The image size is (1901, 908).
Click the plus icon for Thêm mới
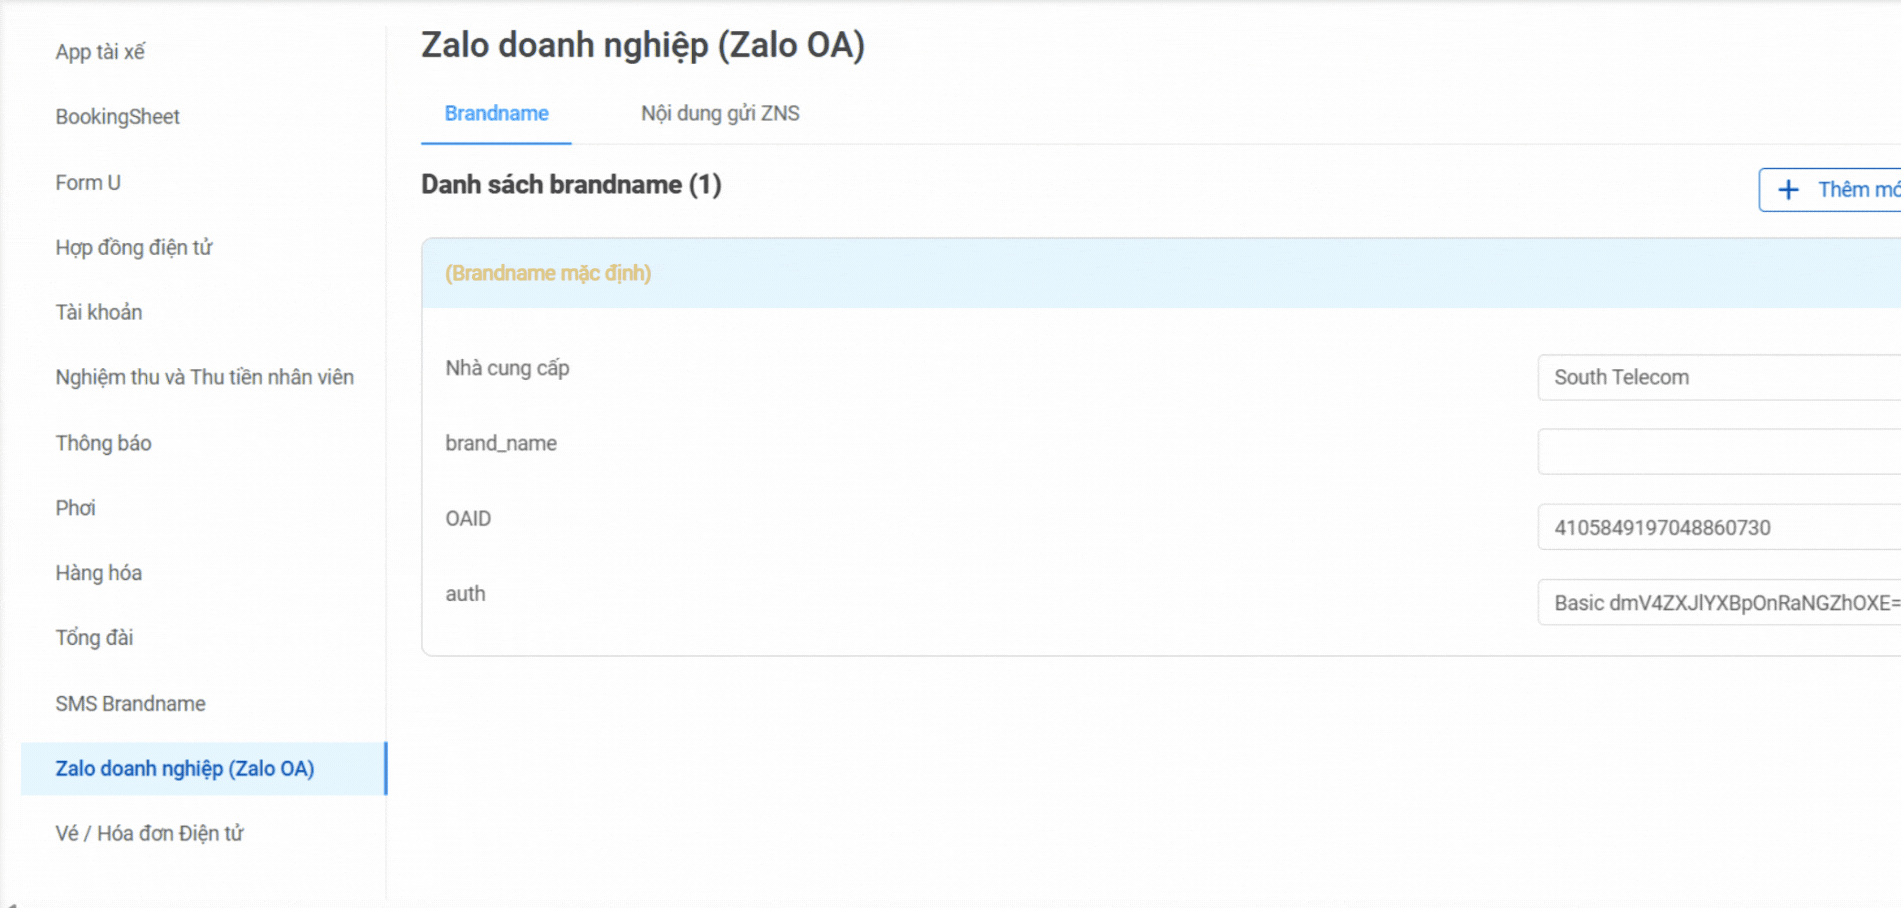1788,190
